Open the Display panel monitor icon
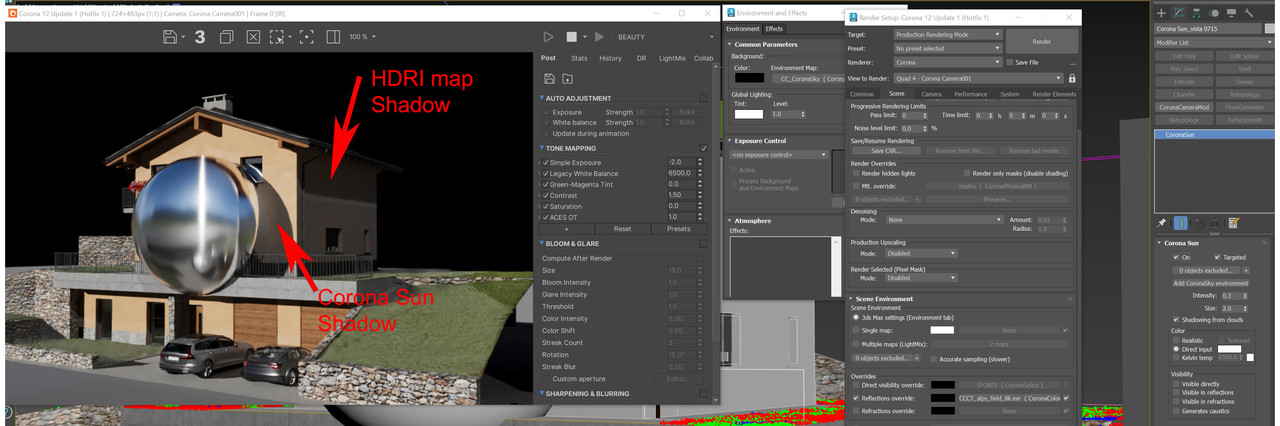The image size is (1280, 426). pos(1231,13)
